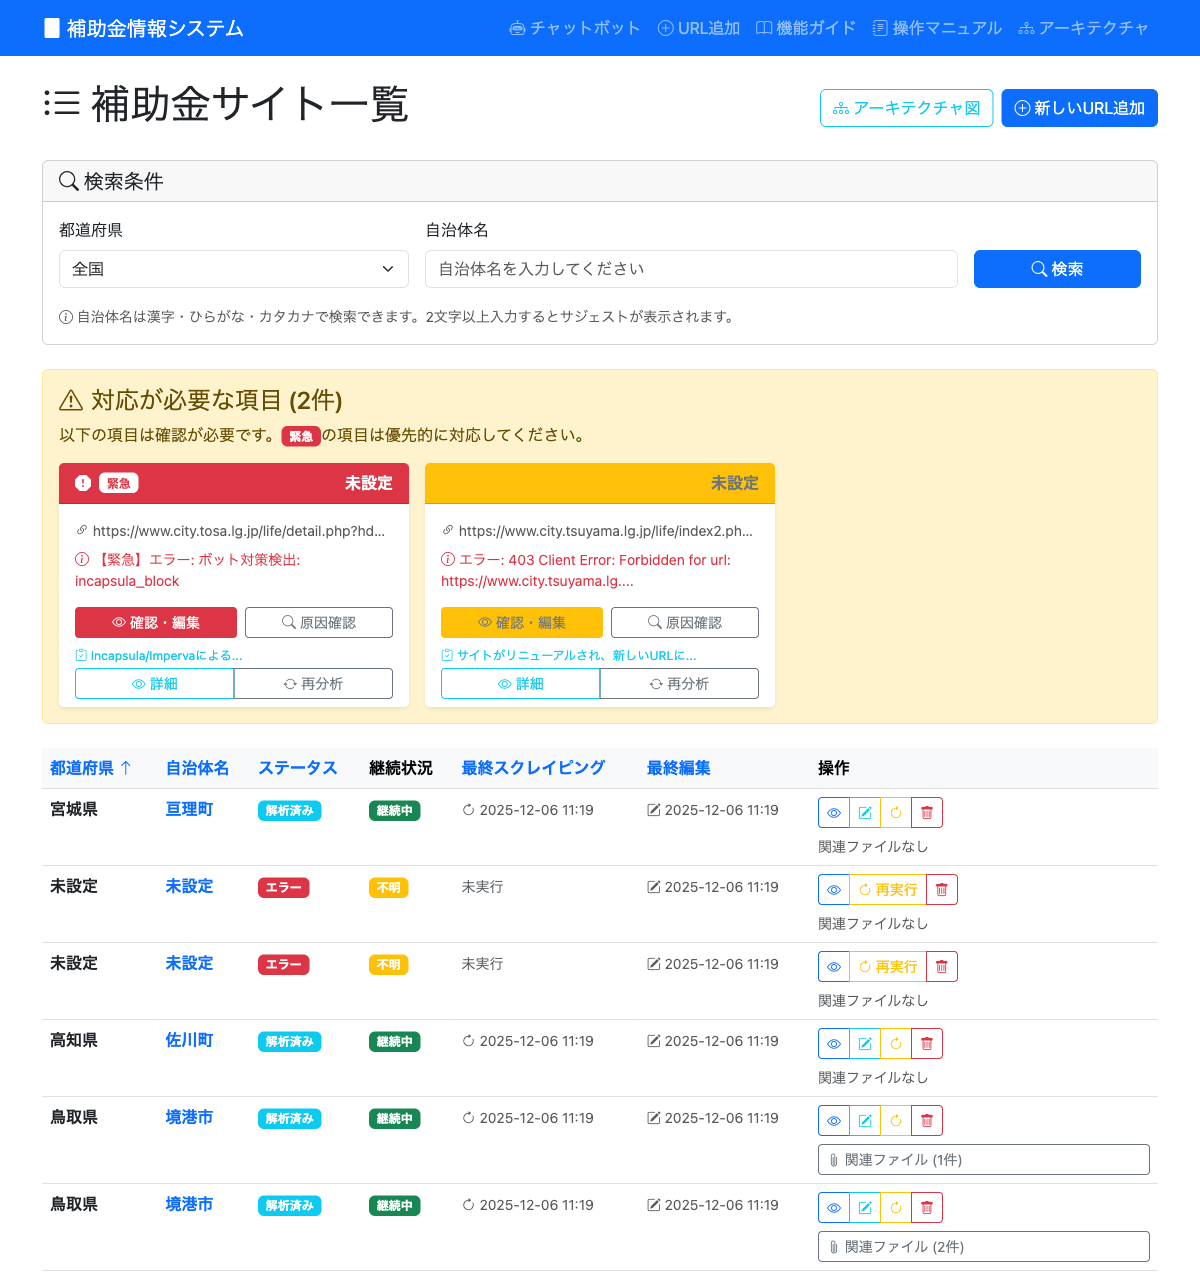The width and height of the screenshot is (1200, 1287).
Task: Click the URL追加 icon in top navigation
Action: pyautogui.click(x=698, y=28)
